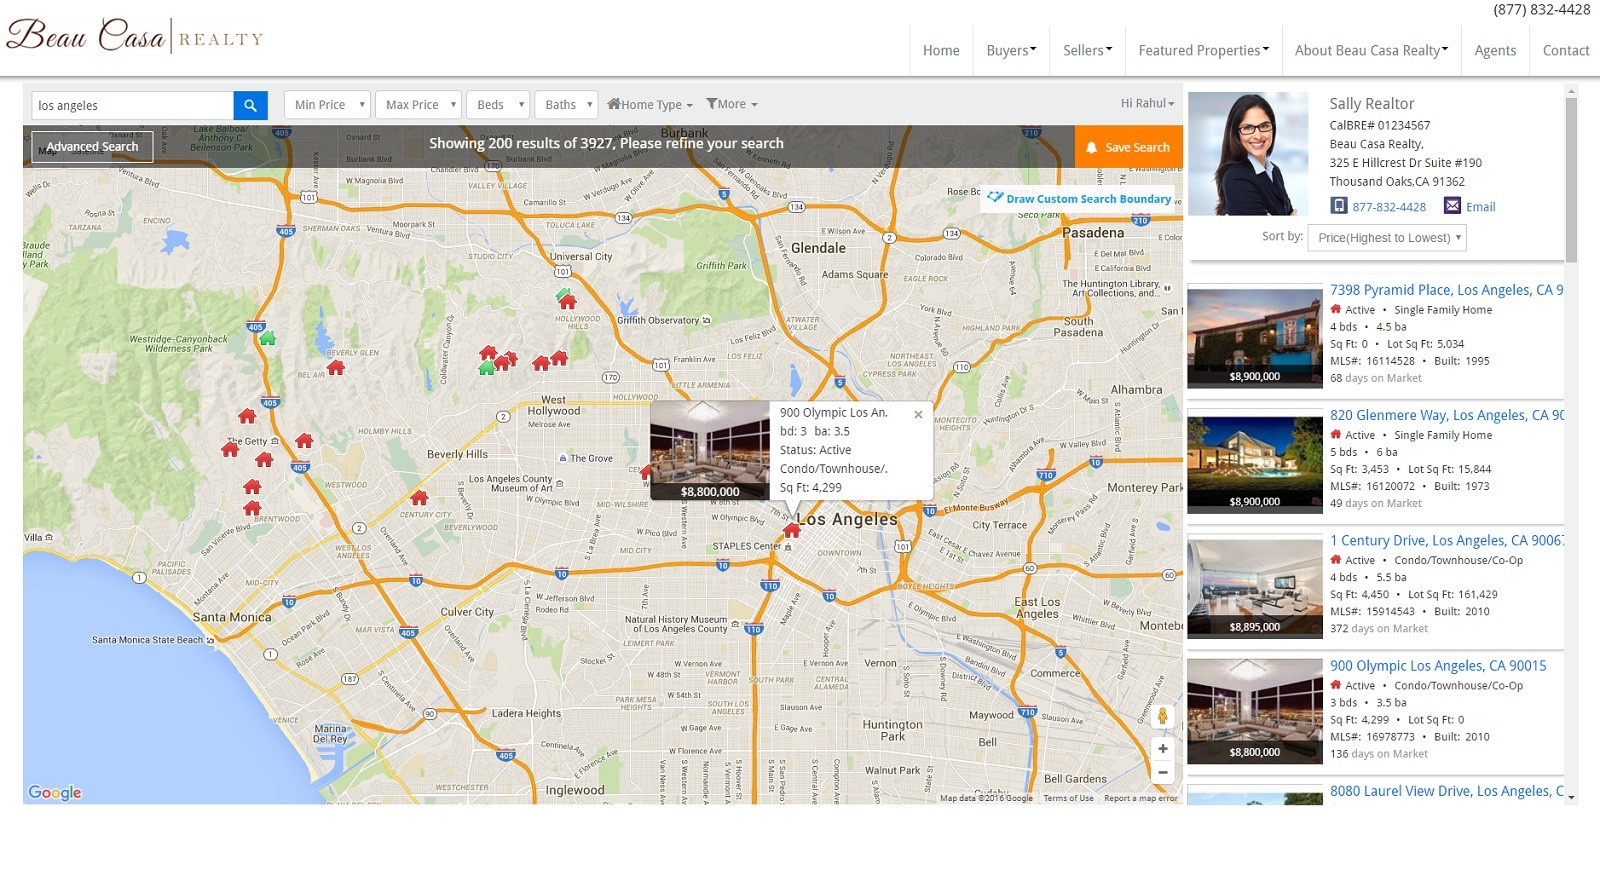Open 7398 Pyramid Place listing link
This screenshot has height=876, width=1600.
1446,290
